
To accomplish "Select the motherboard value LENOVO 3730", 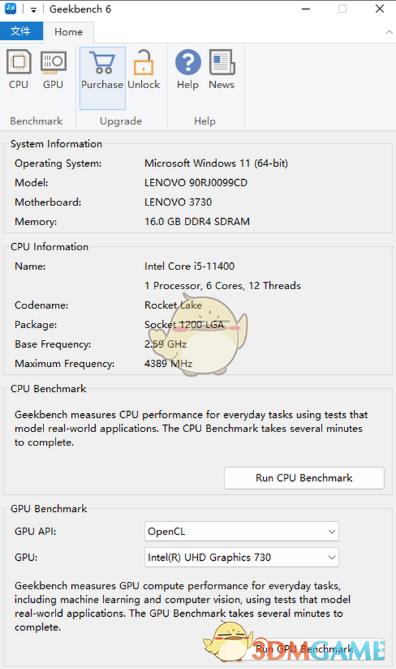I will tap(178, 202).
